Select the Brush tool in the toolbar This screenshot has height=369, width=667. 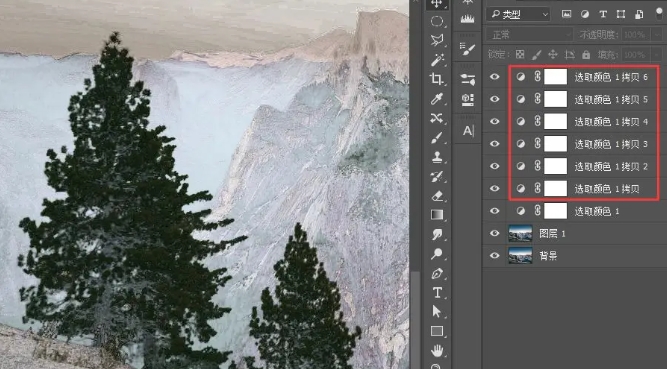click(437, 137)
